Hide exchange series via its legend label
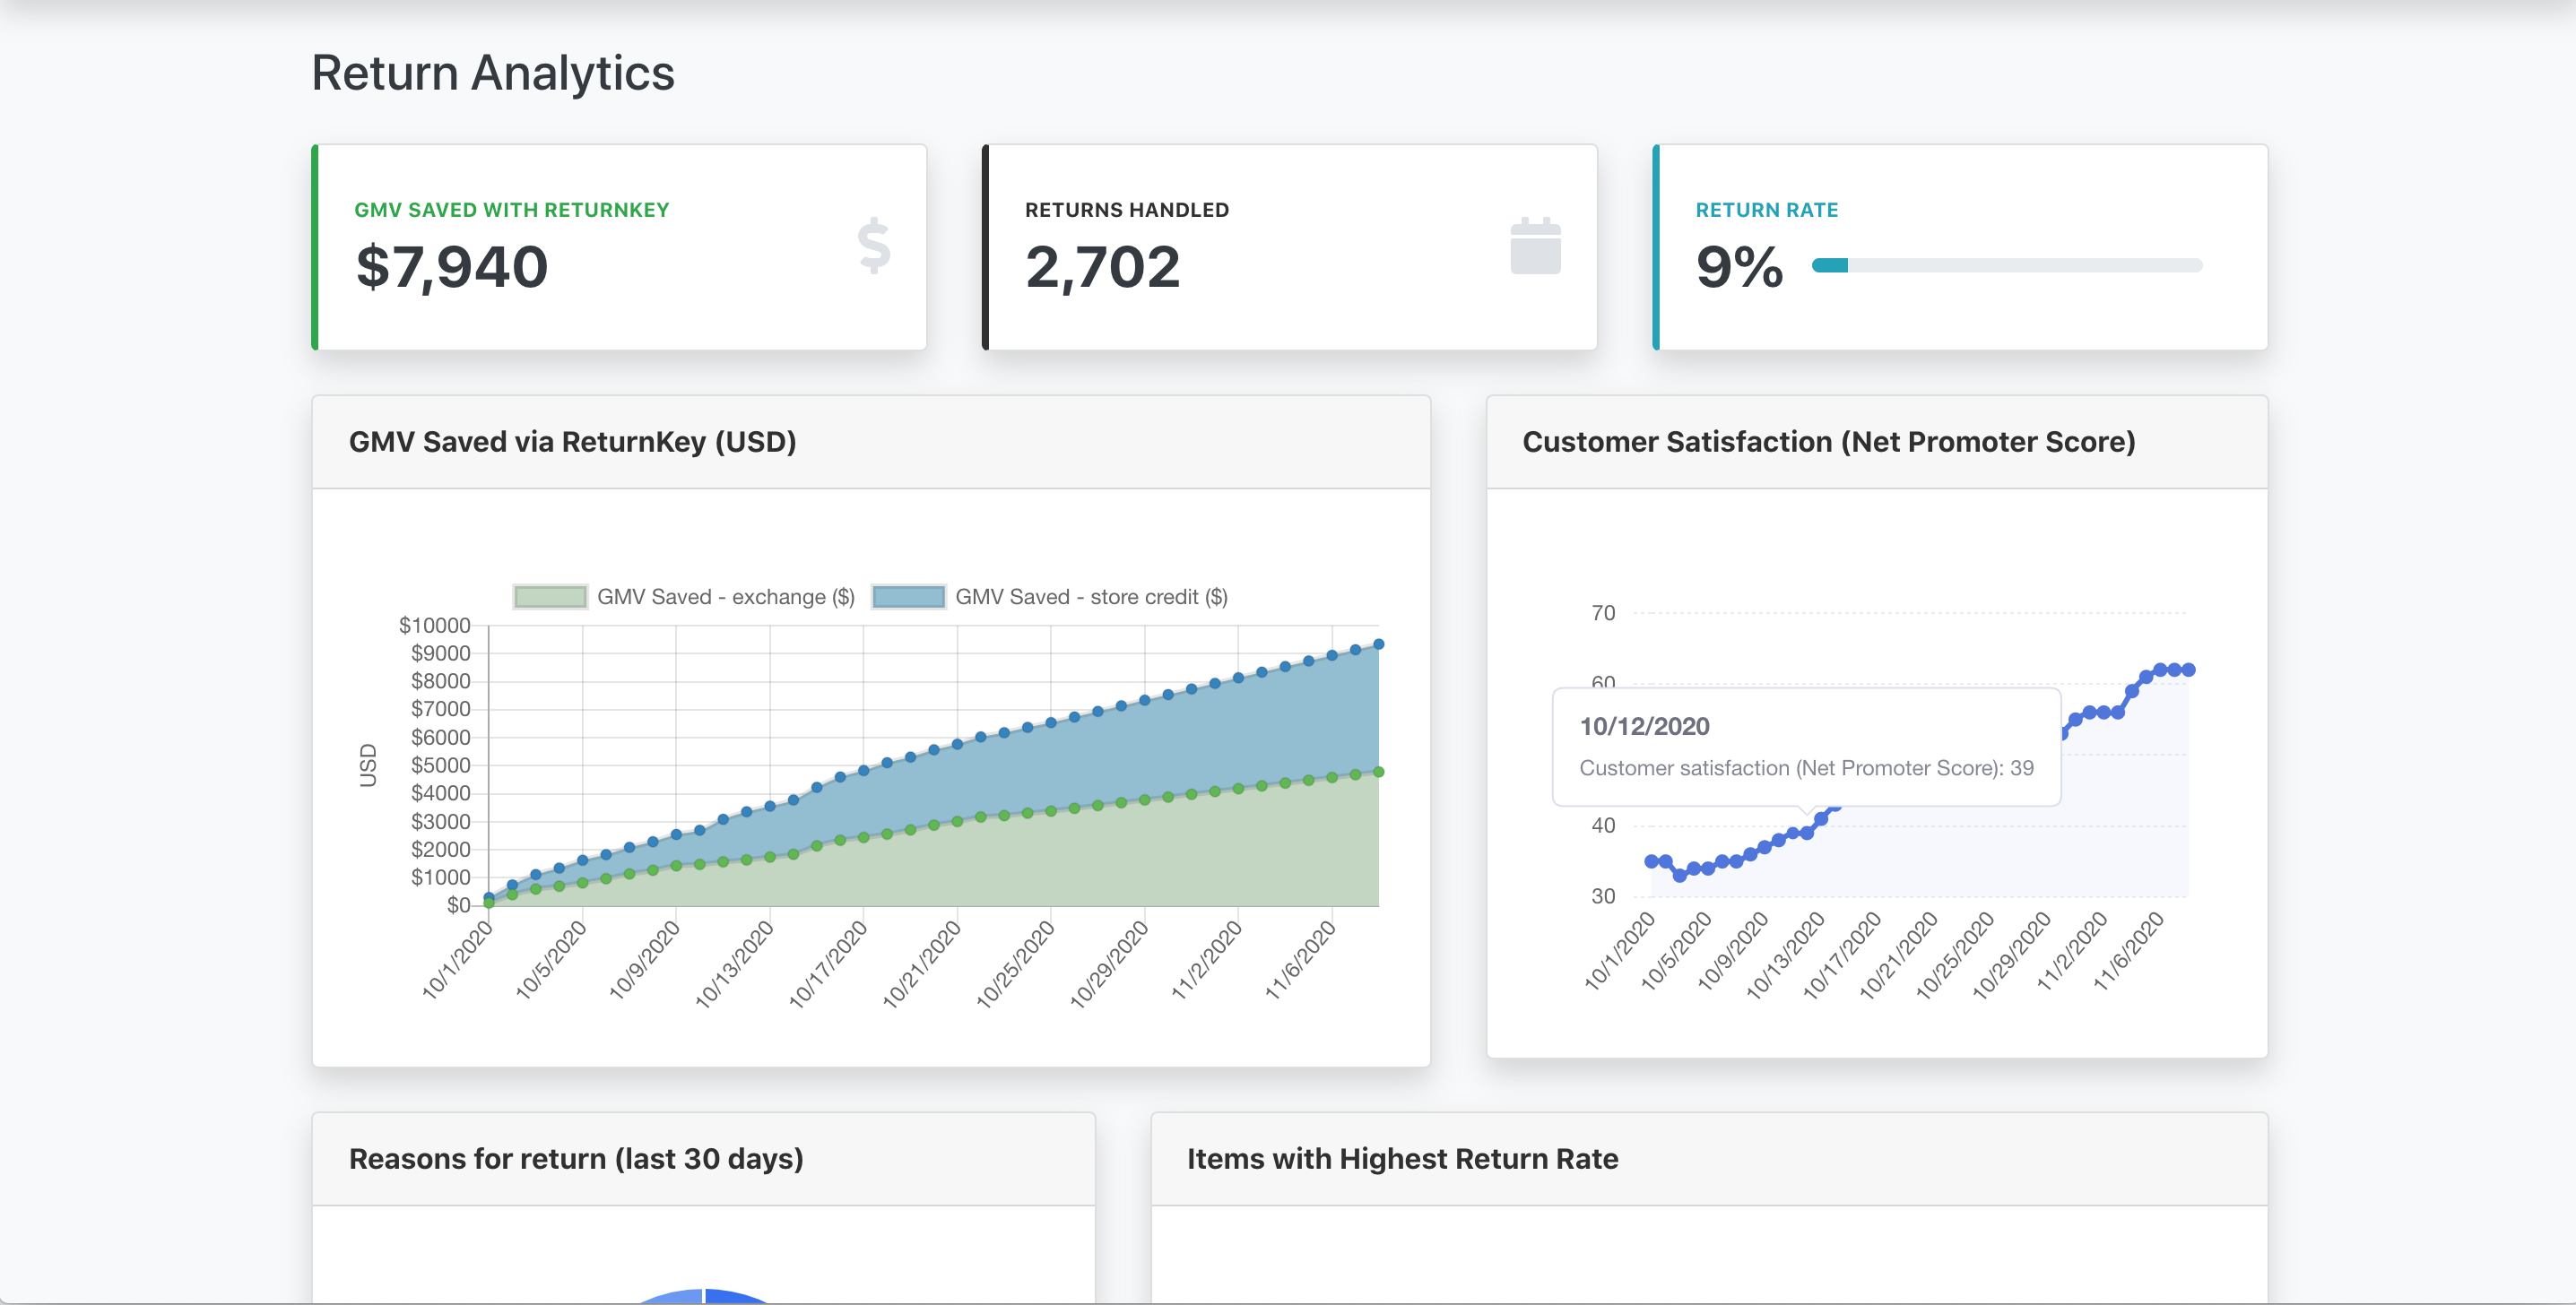The width and height of the screenshot is (2576, 1305). 725,597
